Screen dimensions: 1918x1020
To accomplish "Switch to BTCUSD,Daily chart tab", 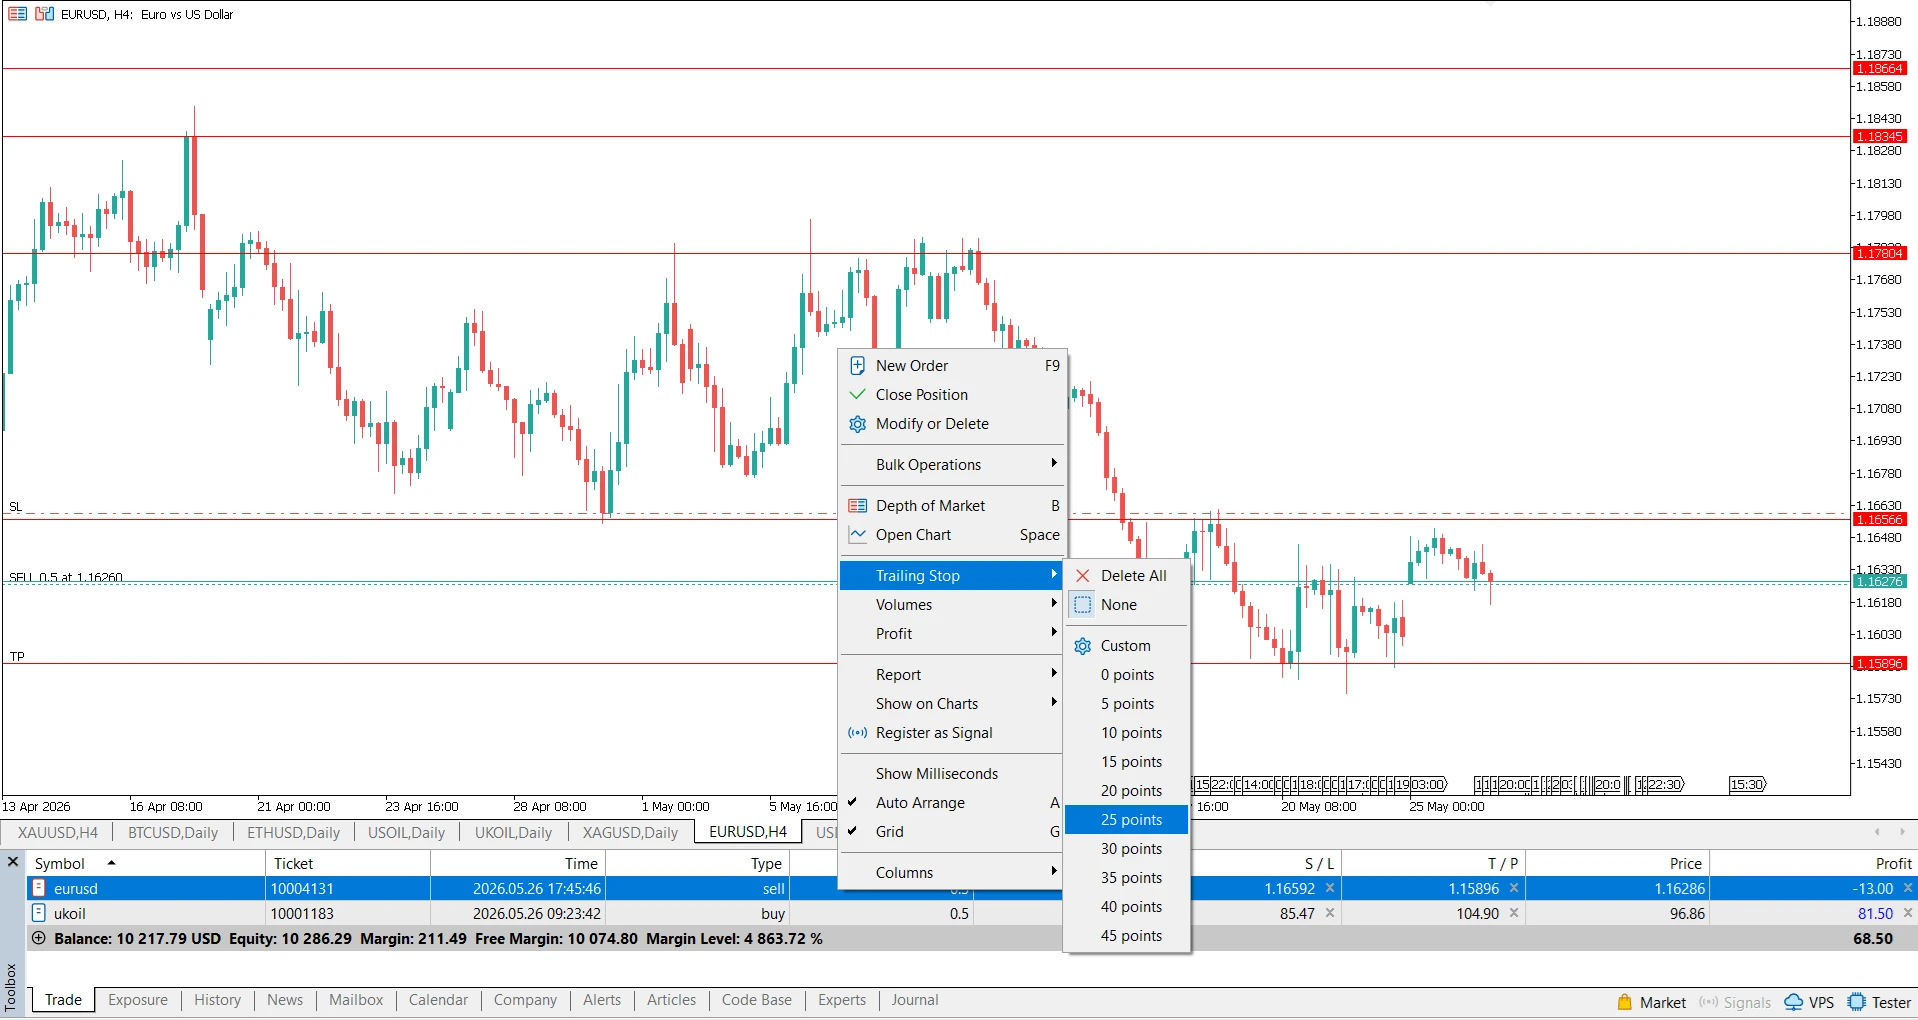I will (173, 832).
